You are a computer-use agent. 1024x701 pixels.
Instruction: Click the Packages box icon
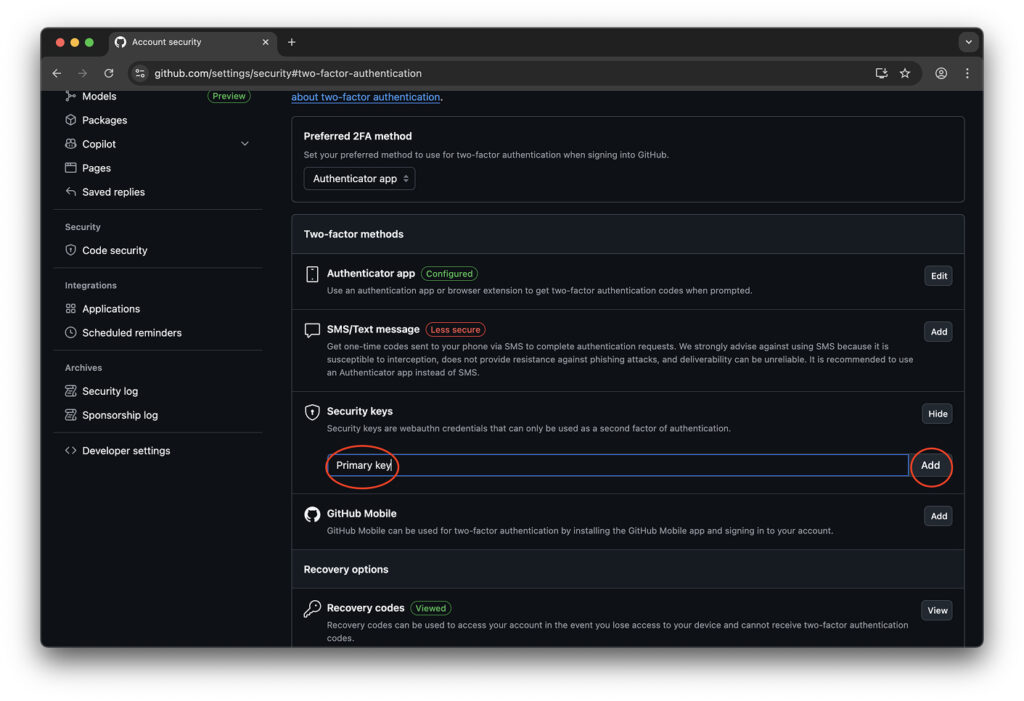coord(71,120)
